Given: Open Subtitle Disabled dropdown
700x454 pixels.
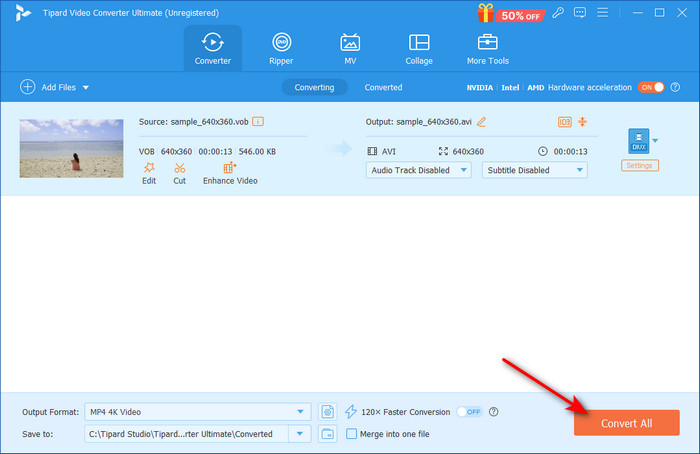Looking at the screenshot, I should click(x=534, y=170).
